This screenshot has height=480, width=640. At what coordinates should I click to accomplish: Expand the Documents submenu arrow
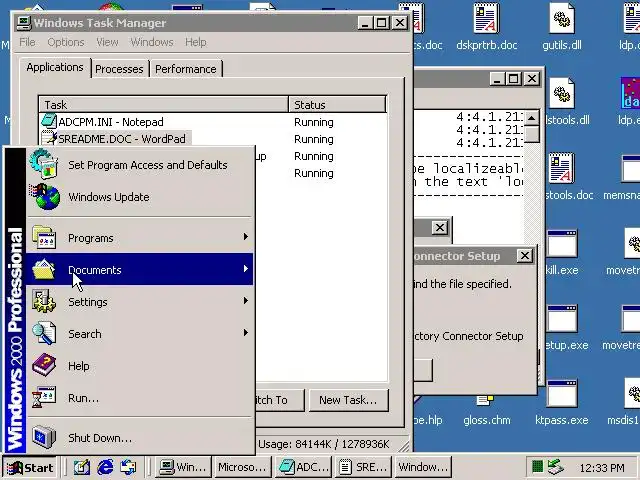[246, 269]
